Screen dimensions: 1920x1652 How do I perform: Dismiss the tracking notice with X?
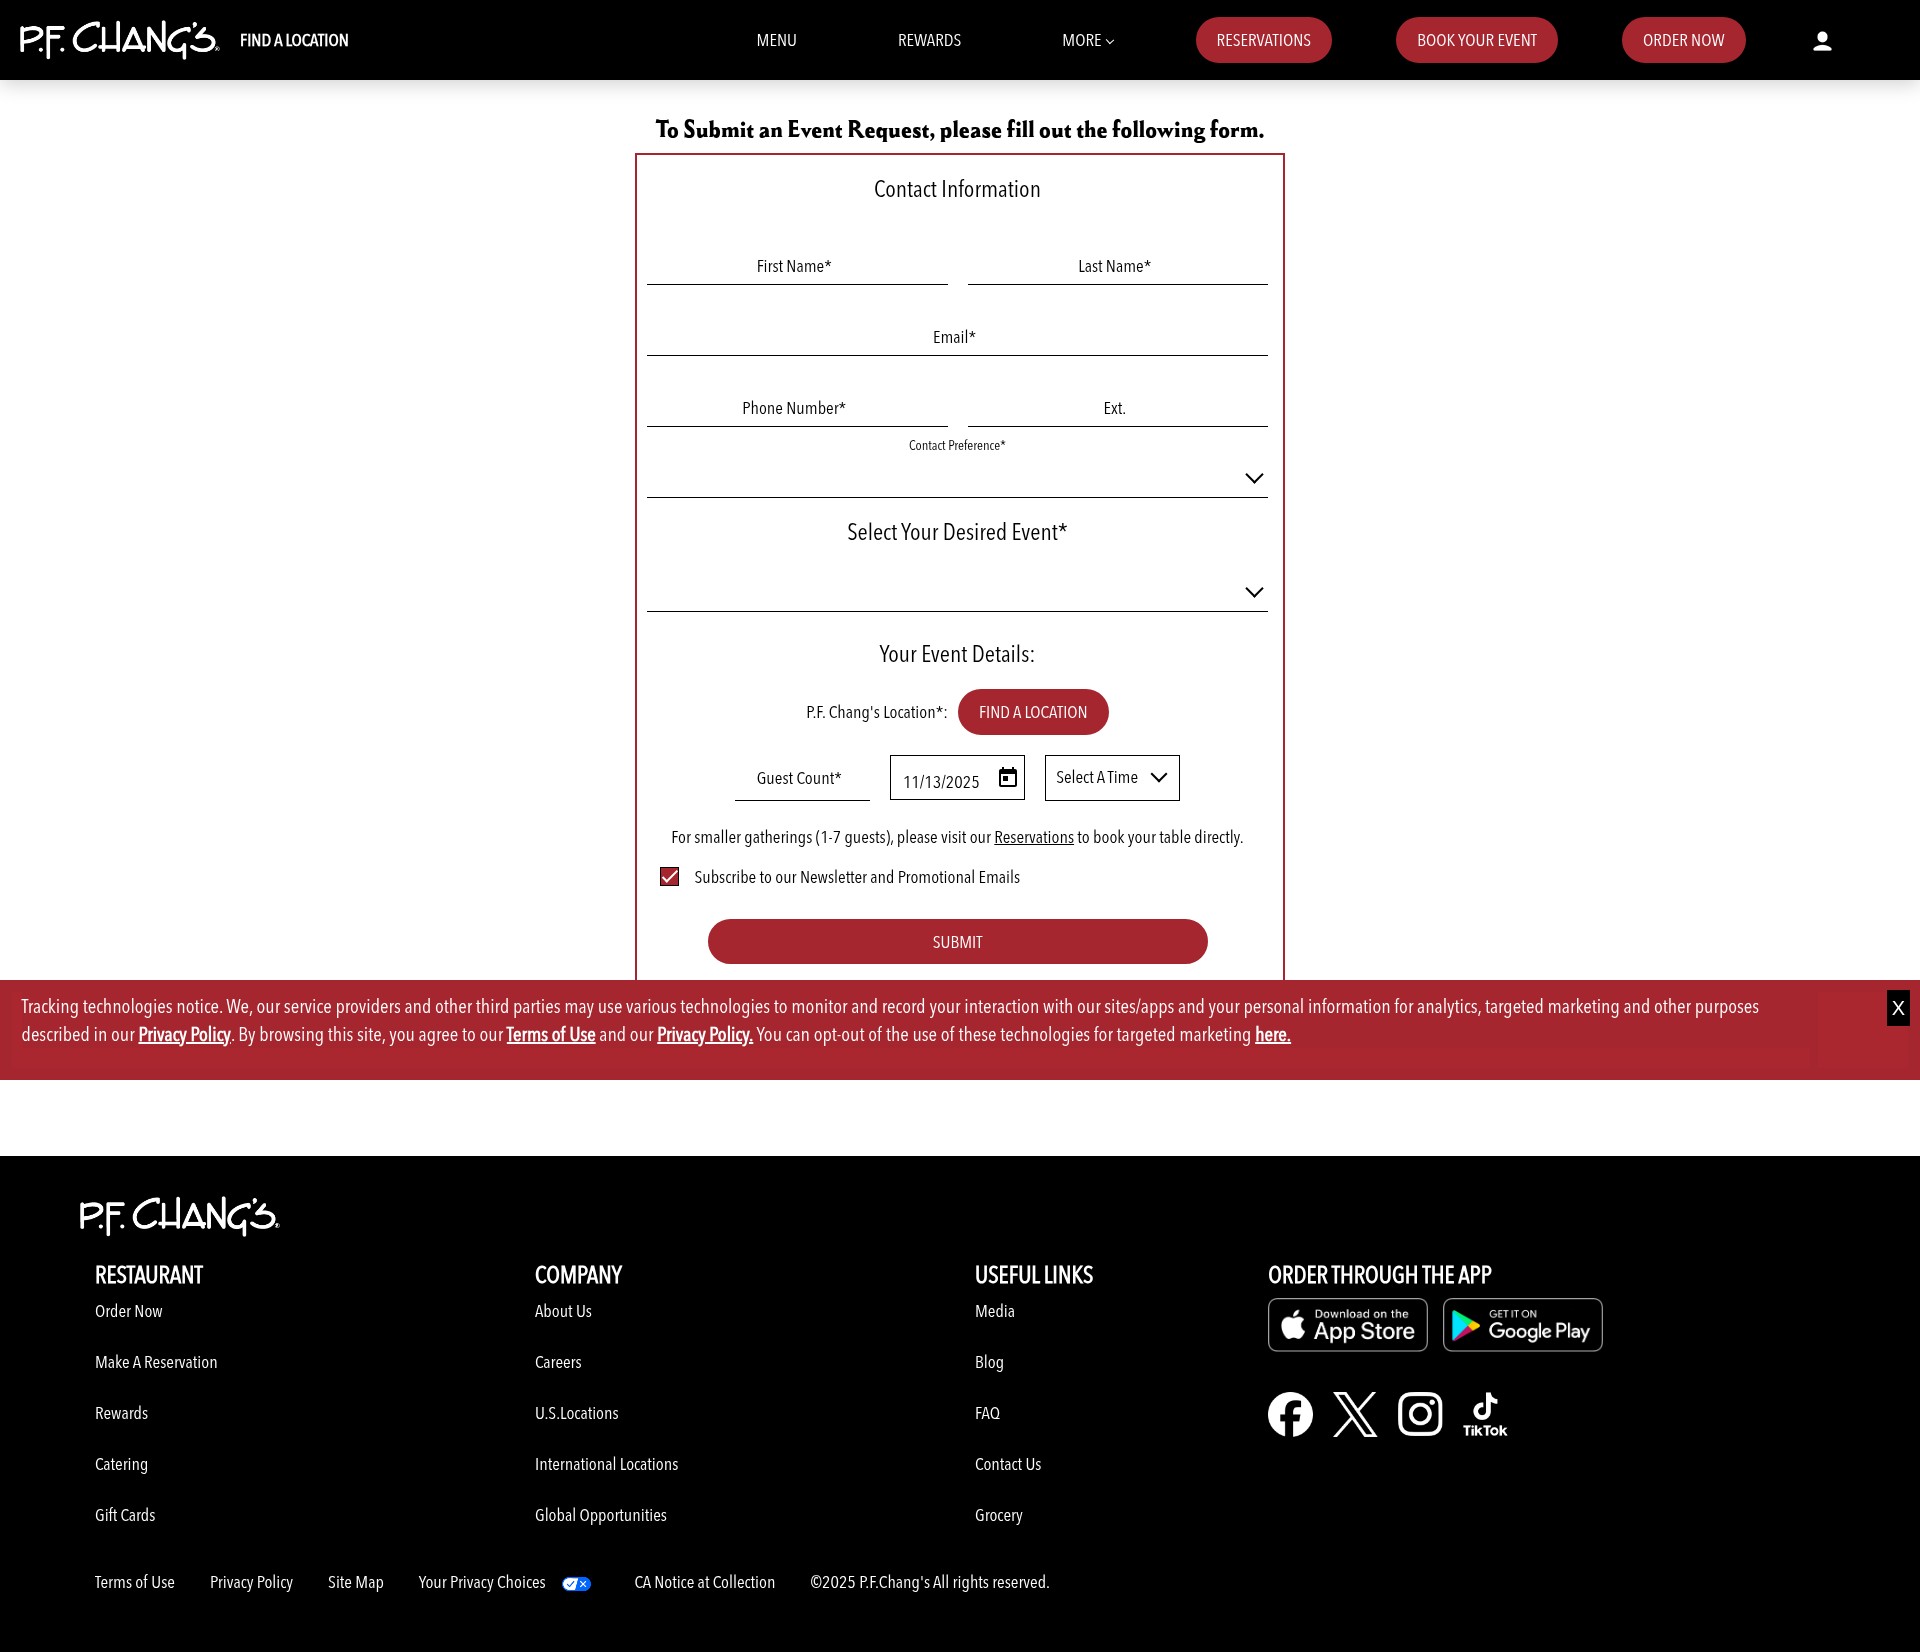pos(1898,1008)
